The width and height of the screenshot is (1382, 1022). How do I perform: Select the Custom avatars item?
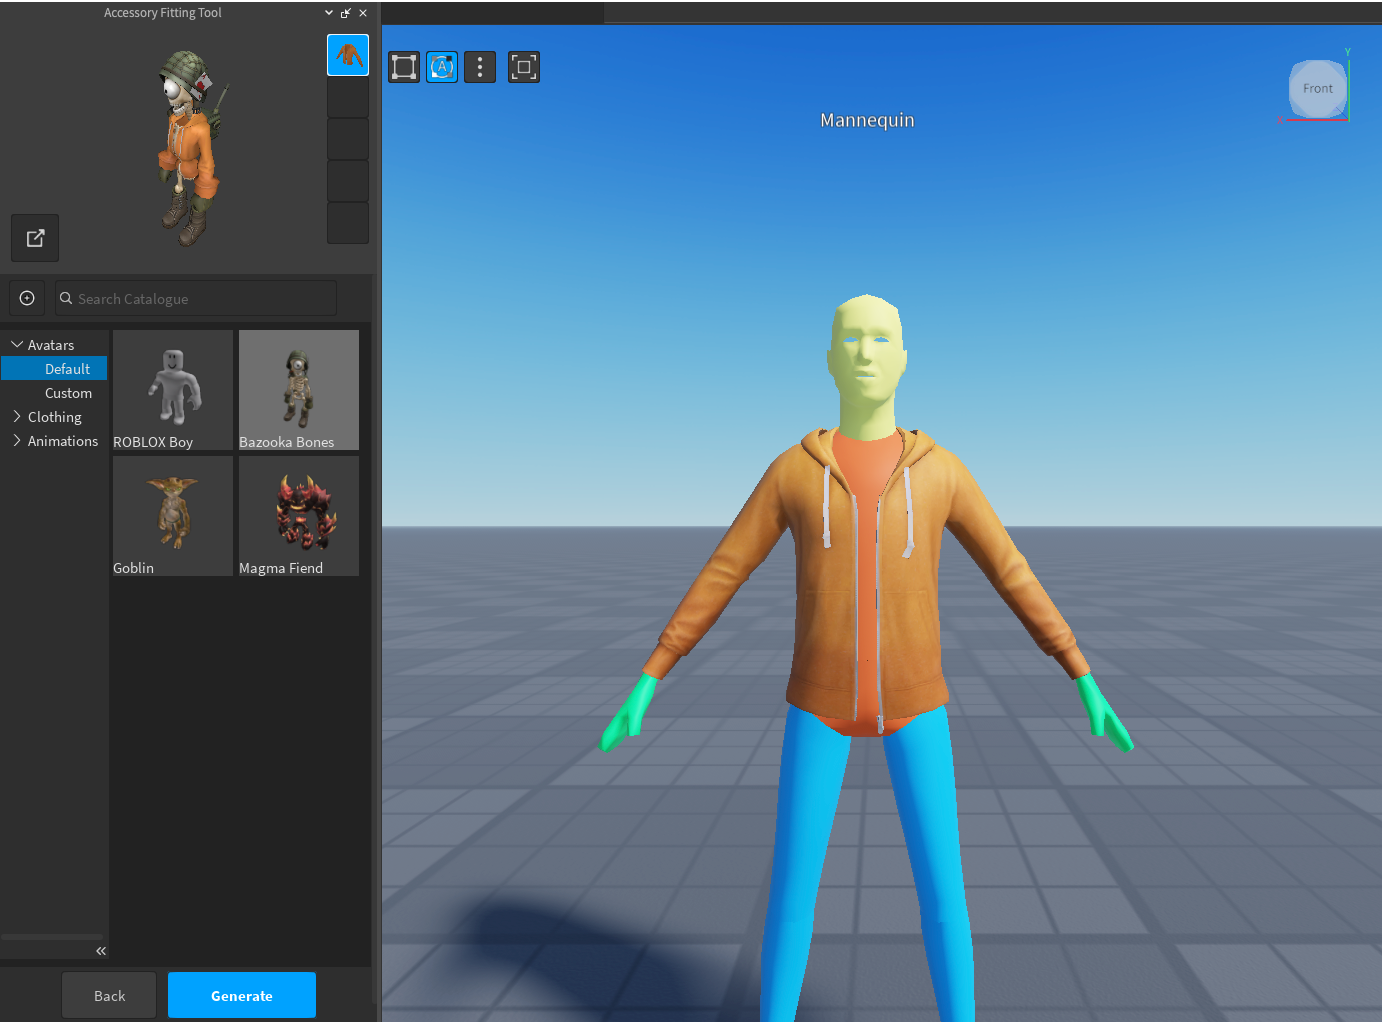point(68,393)
